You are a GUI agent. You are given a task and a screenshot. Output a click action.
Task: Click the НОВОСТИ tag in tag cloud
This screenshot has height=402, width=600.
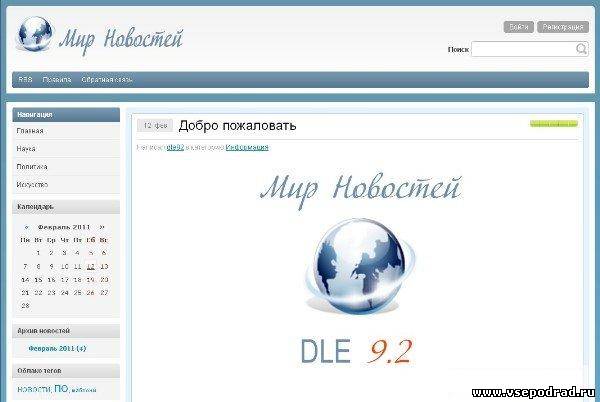tap(34, 390)
